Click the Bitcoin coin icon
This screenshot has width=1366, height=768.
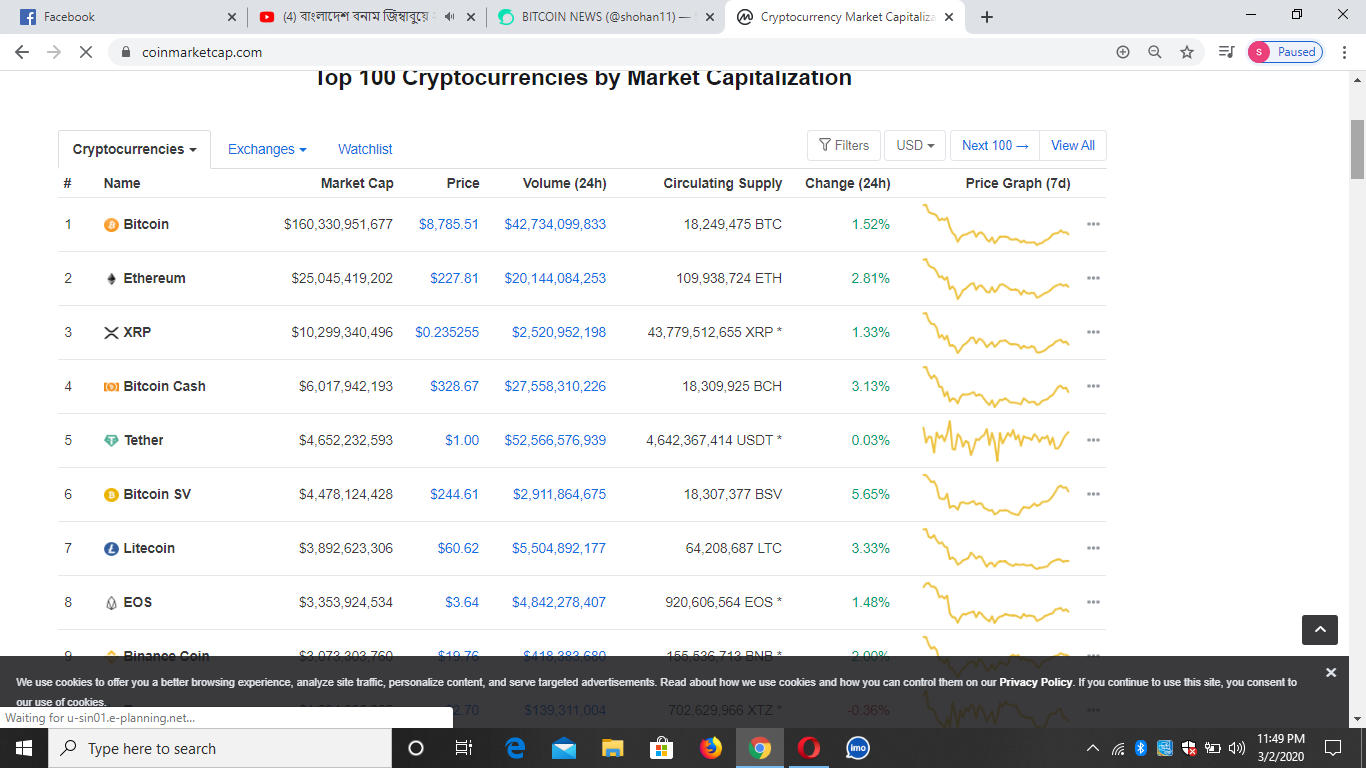tap(111, 225)
